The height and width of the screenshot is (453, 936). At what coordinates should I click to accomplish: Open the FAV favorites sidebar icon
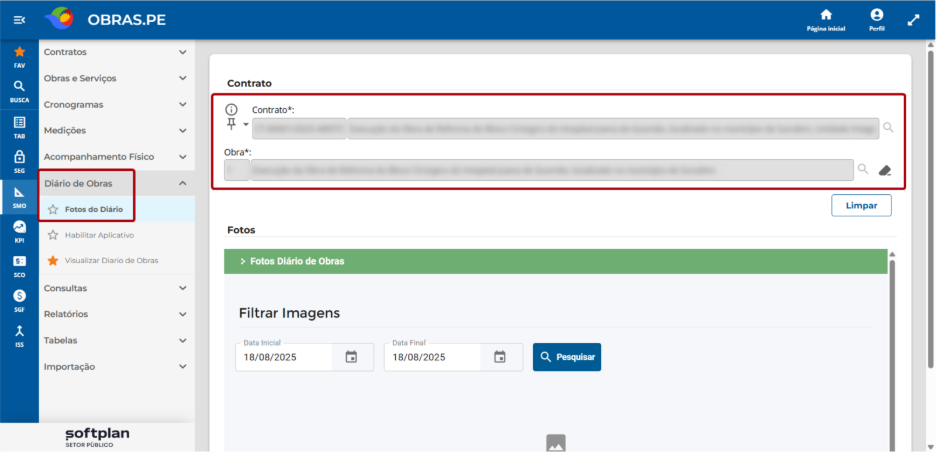click(x=19, y=57)
